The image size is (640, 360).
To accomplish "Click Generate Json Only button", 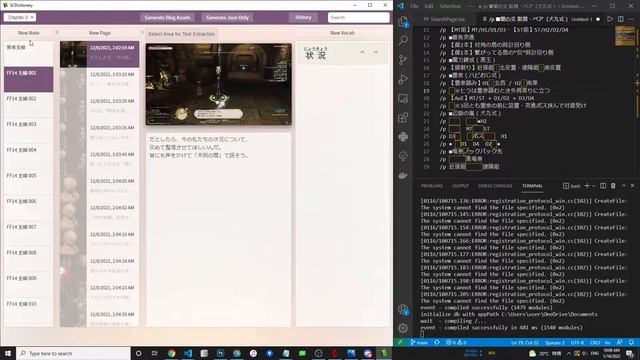I will (x=227, y=18).
